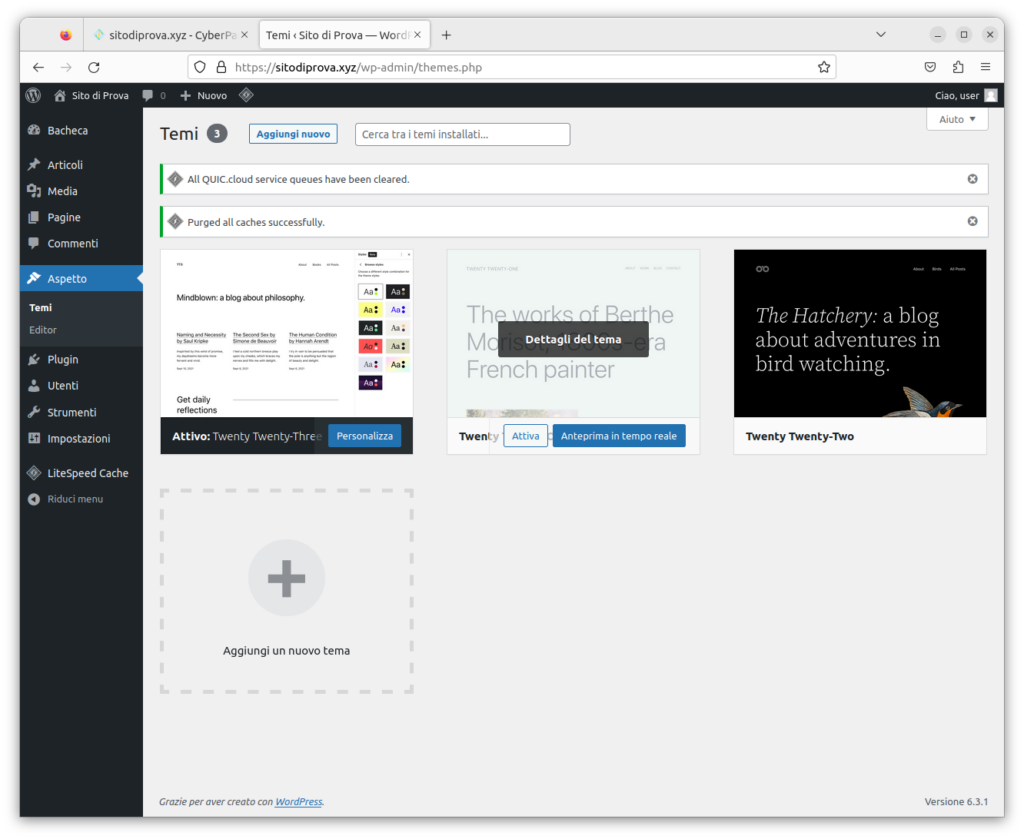Open tracking protection shield icon
The image size is (1024, 839).
(x=200, y=67)
